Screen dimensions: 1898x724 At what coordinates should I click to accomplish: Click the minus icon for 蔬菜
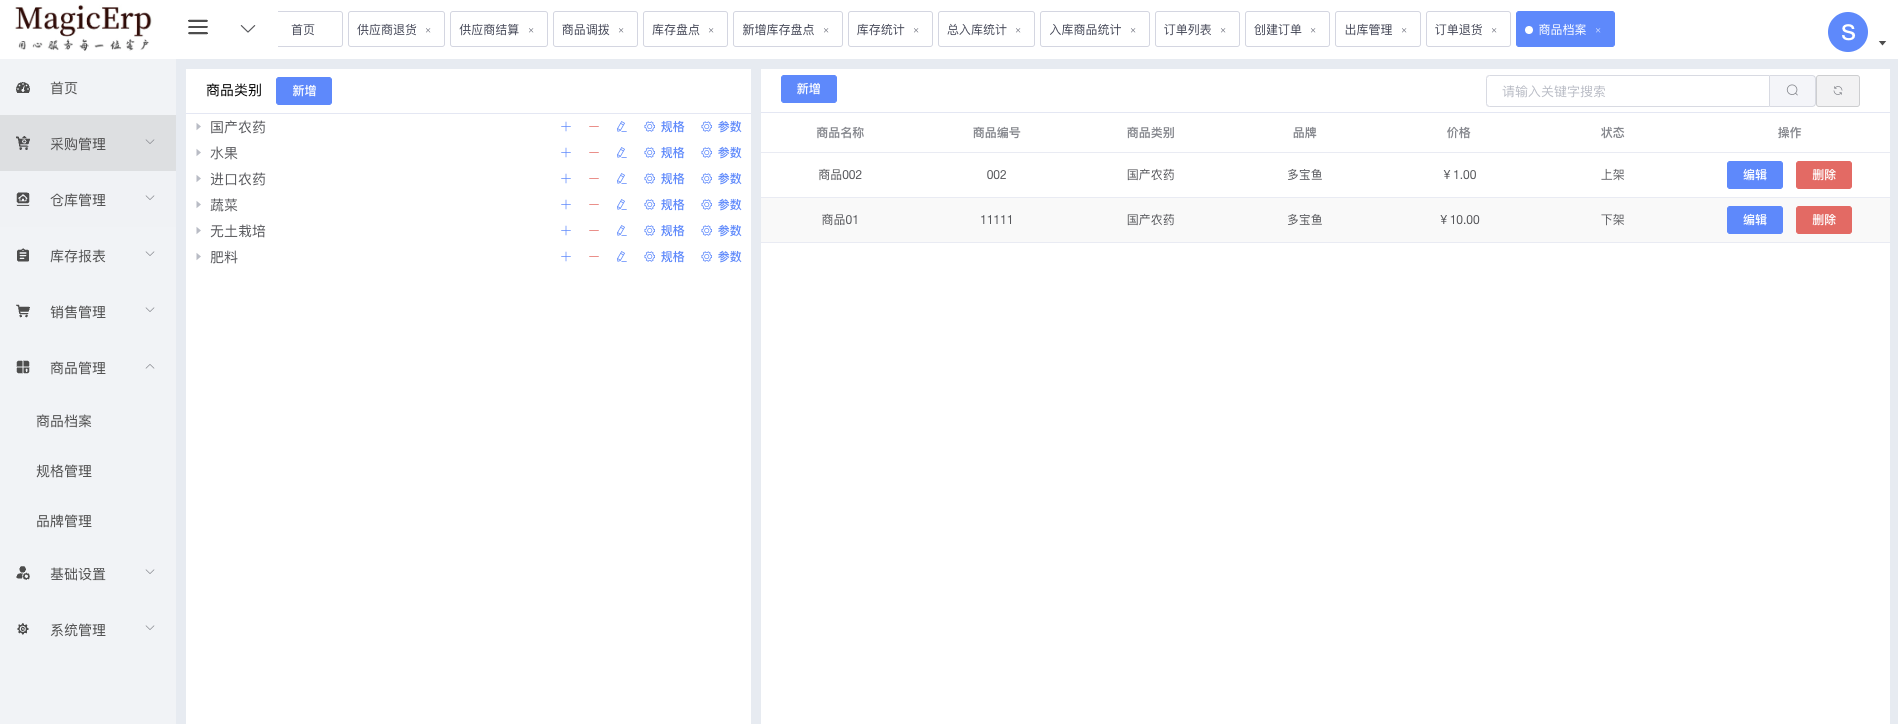click(594, 205)
